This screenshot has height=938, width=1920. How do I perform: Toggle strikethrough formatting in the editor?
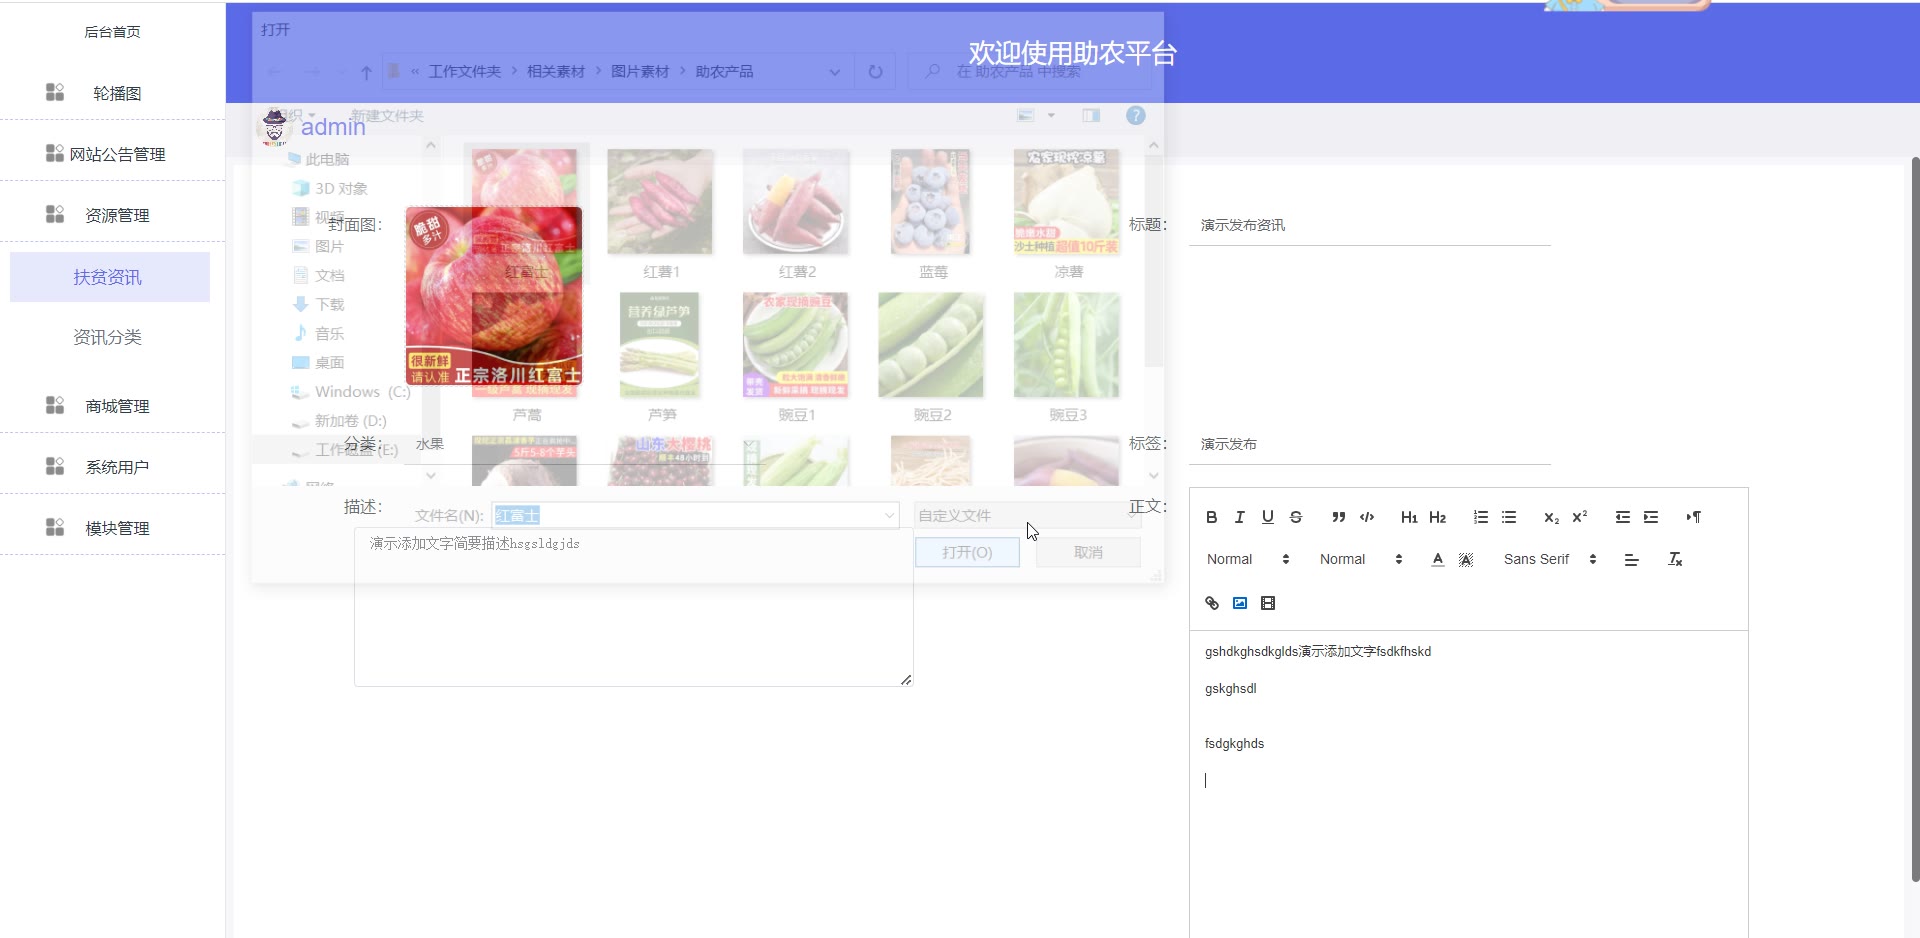[x=1295, y=517]
